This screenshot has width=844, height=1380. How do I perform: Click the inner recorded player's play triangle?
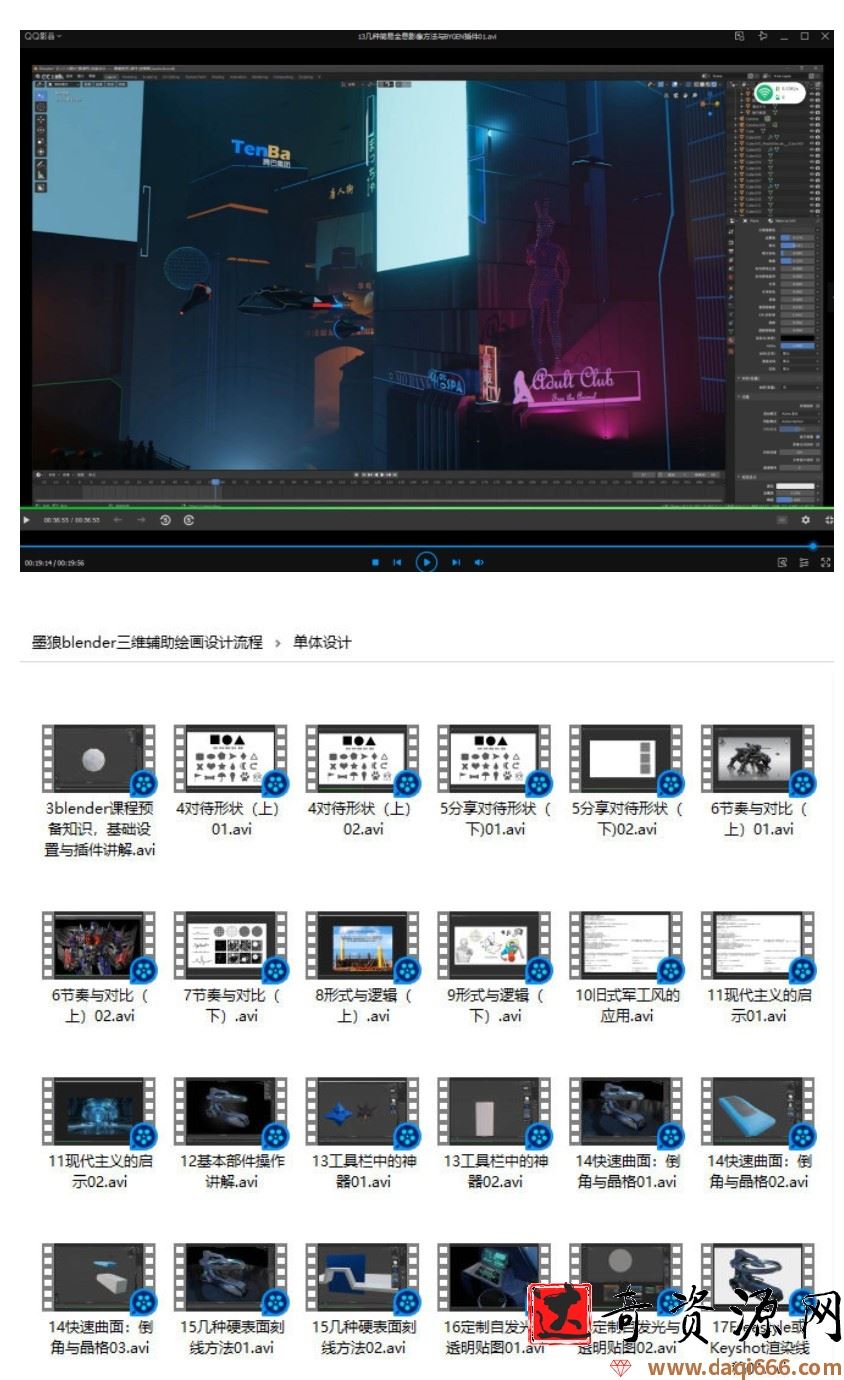[x=27, y=520]
